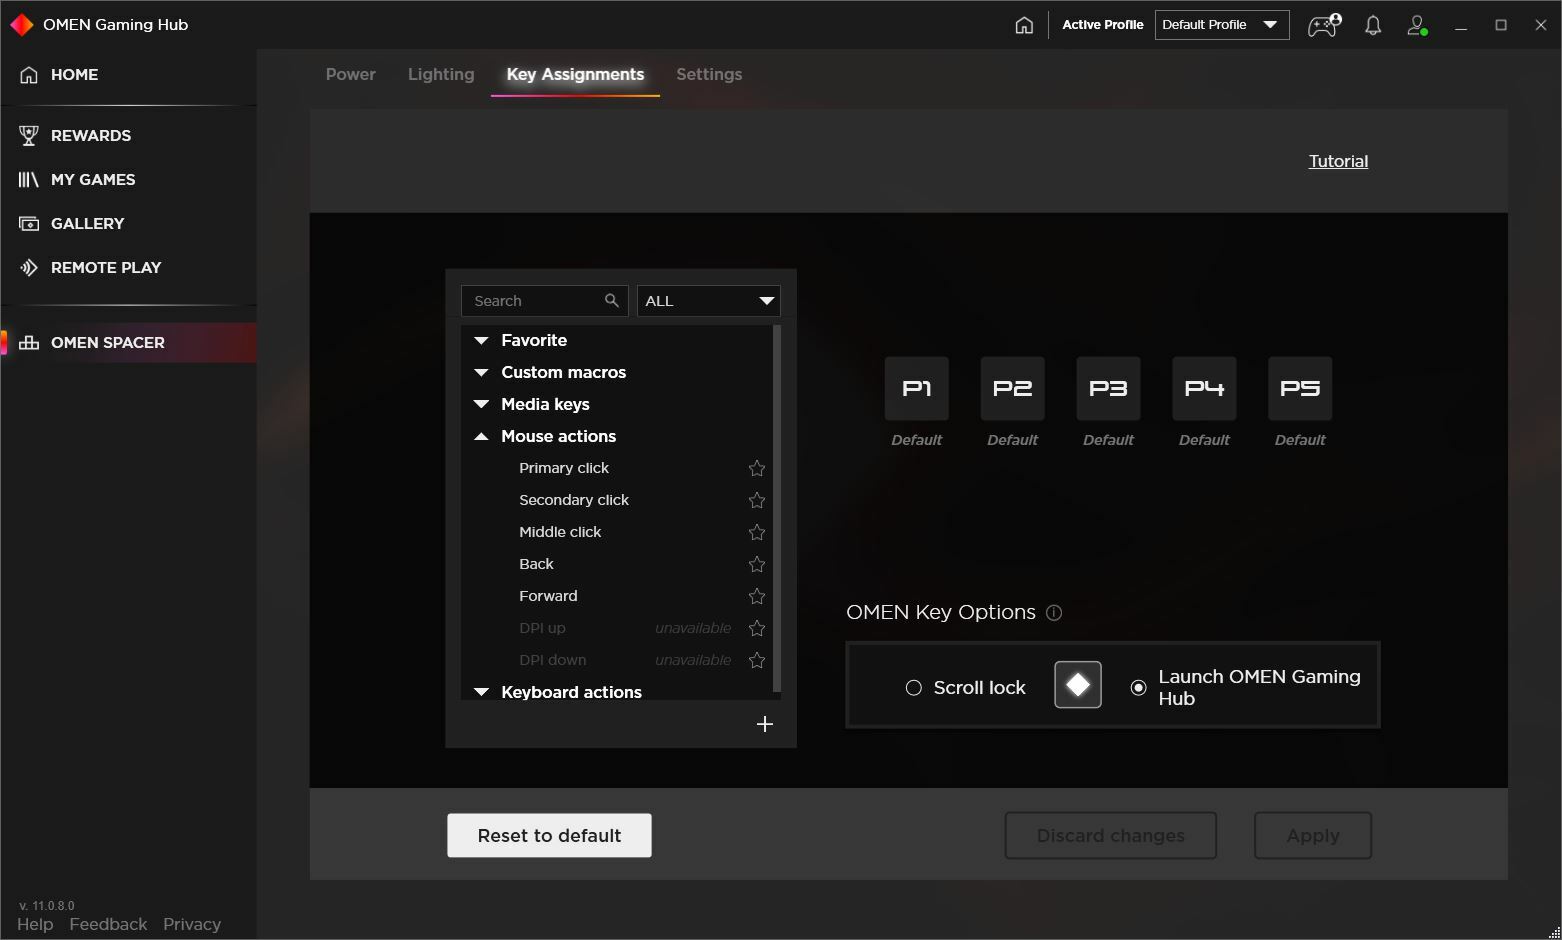Open the REWARDS trophy icon in sidebar

[x=29, y=135]
